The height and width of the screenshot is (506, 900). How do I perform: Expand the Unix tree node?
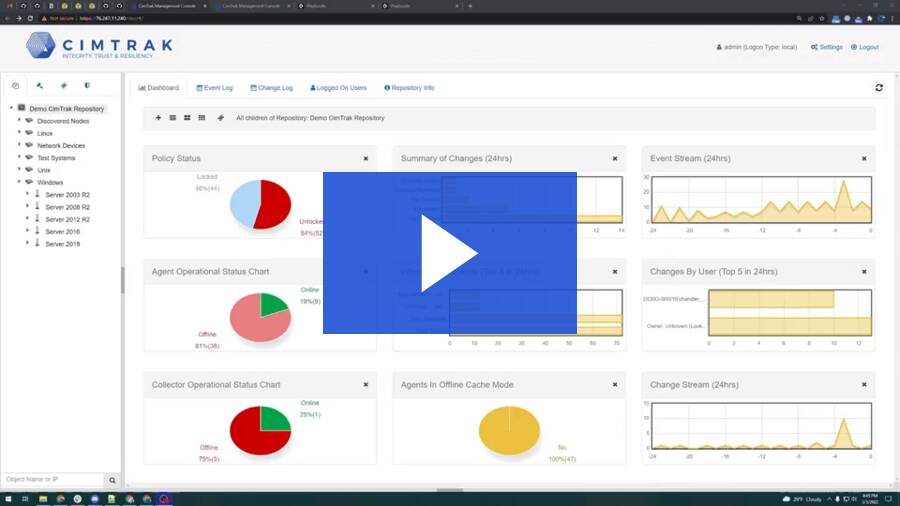[19, 170]
